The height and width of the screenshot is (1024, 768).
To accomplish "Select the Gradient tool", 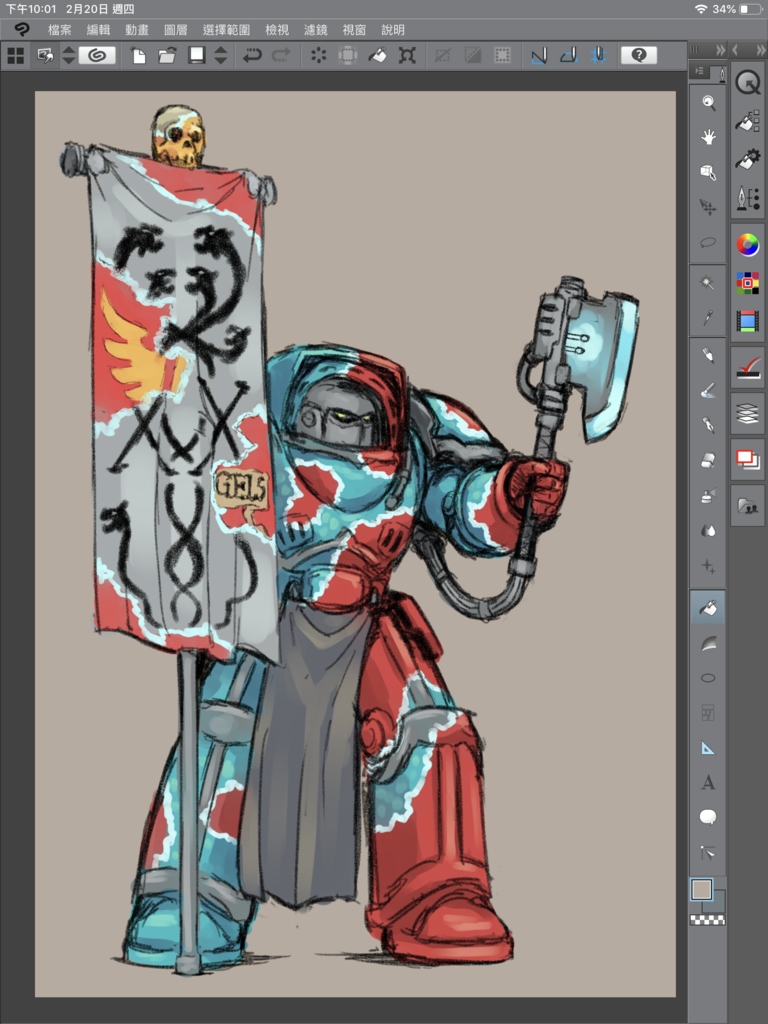I will click(708, 643).
